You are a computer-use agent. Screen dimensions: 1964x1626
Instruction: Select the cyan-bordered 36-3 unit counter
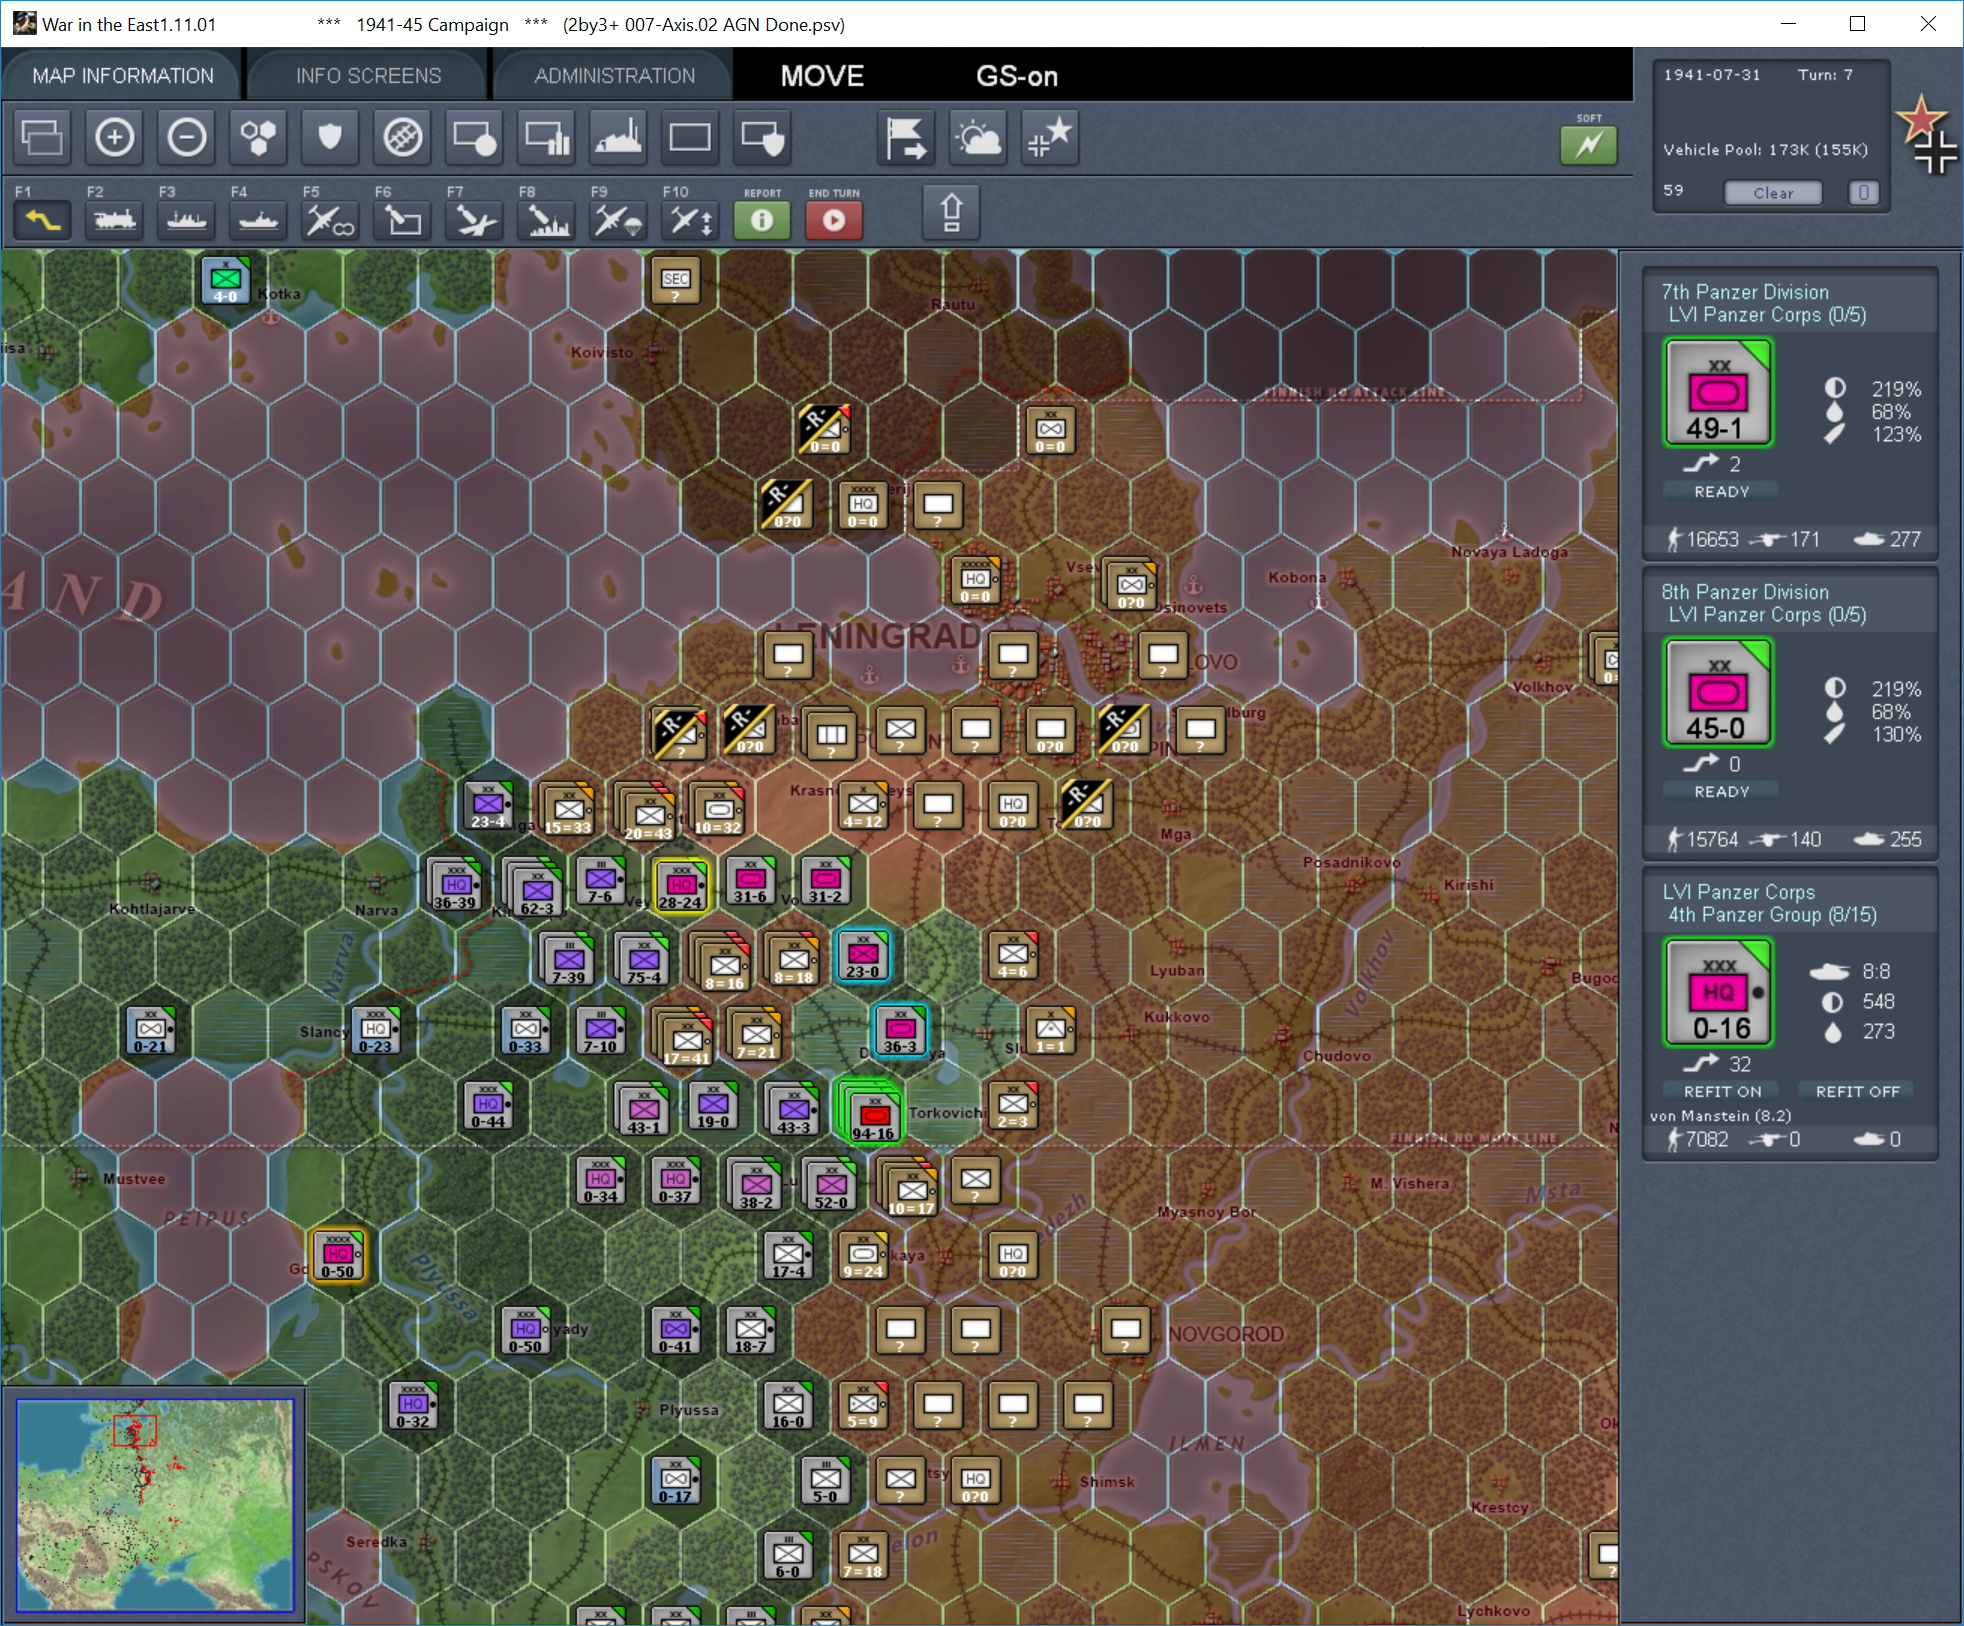pyautogui.click(x=899, y=1030)
